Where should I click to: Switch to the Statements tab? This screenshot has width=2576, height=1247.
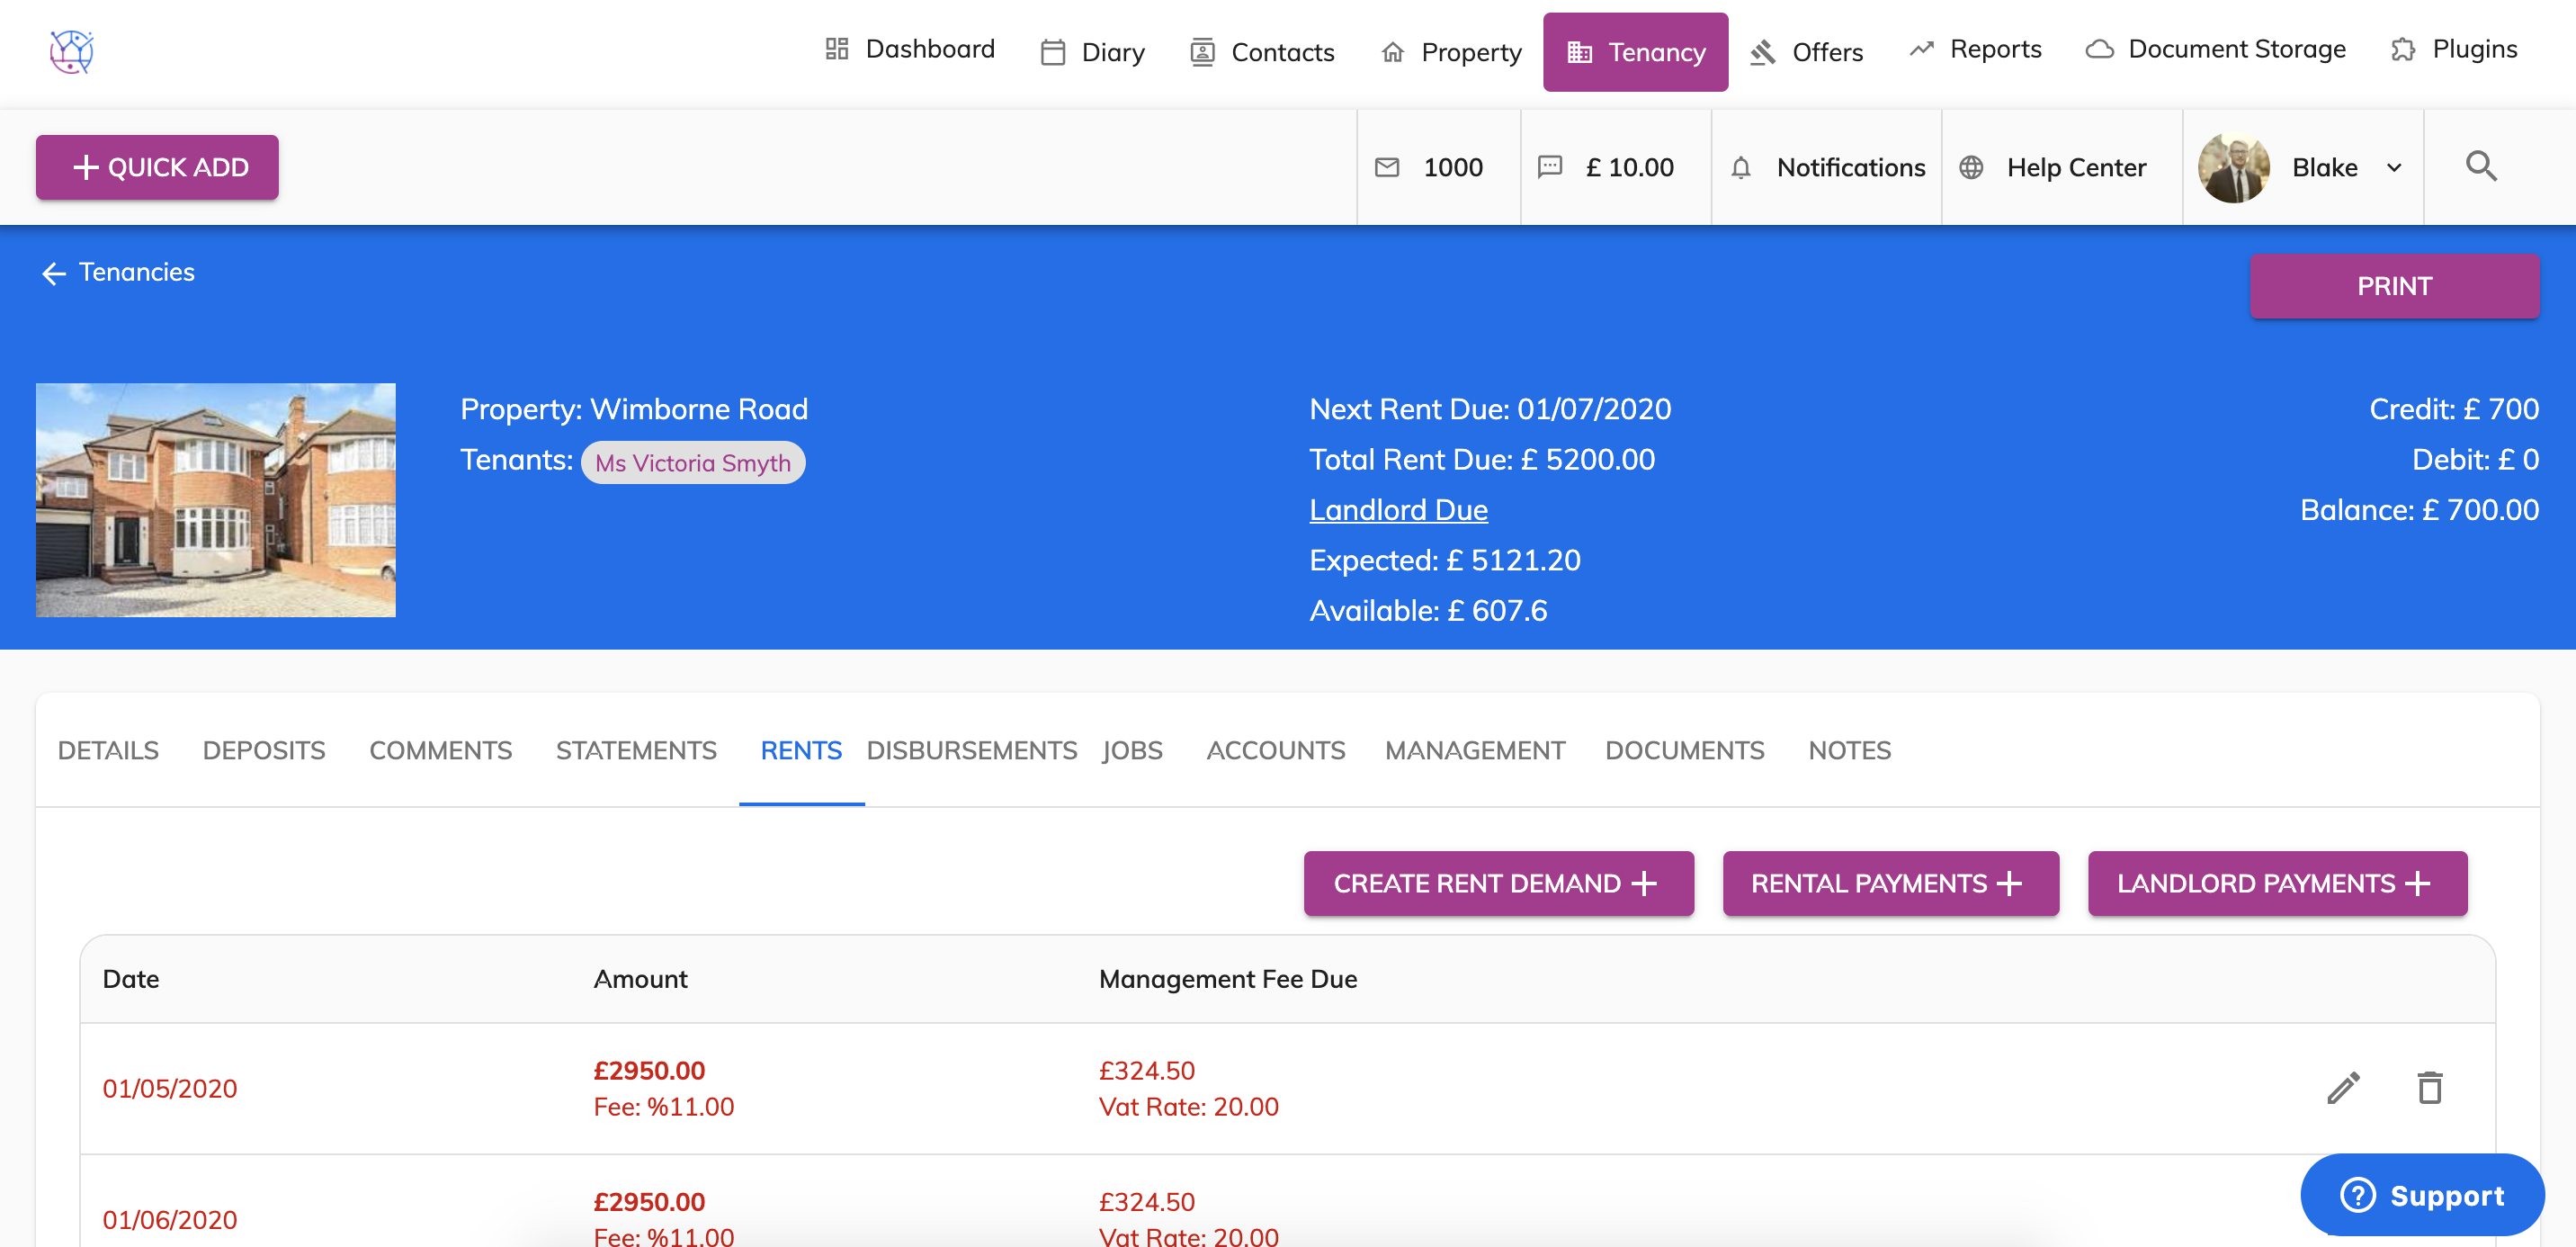(x=636, y=750)
